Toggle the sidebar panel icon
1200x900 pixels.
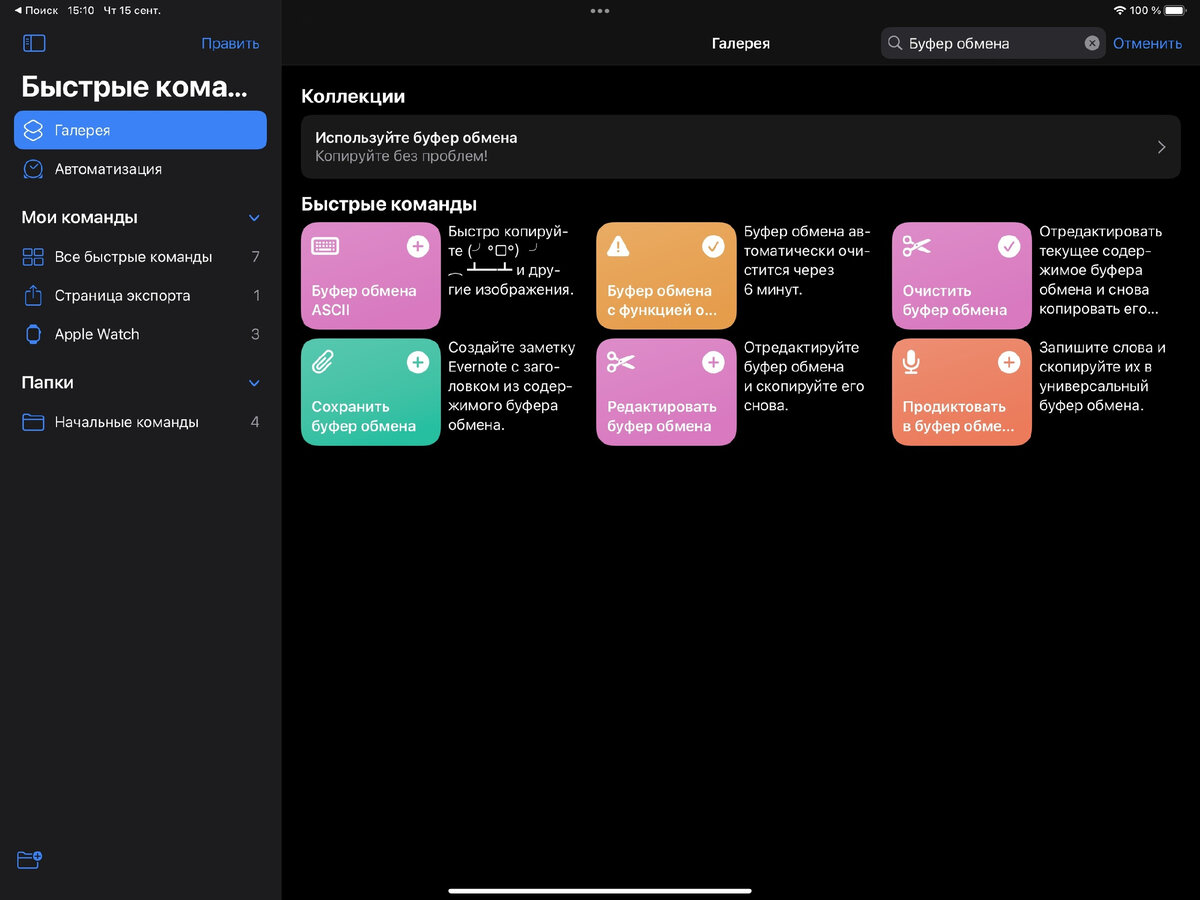pos(34,43)
